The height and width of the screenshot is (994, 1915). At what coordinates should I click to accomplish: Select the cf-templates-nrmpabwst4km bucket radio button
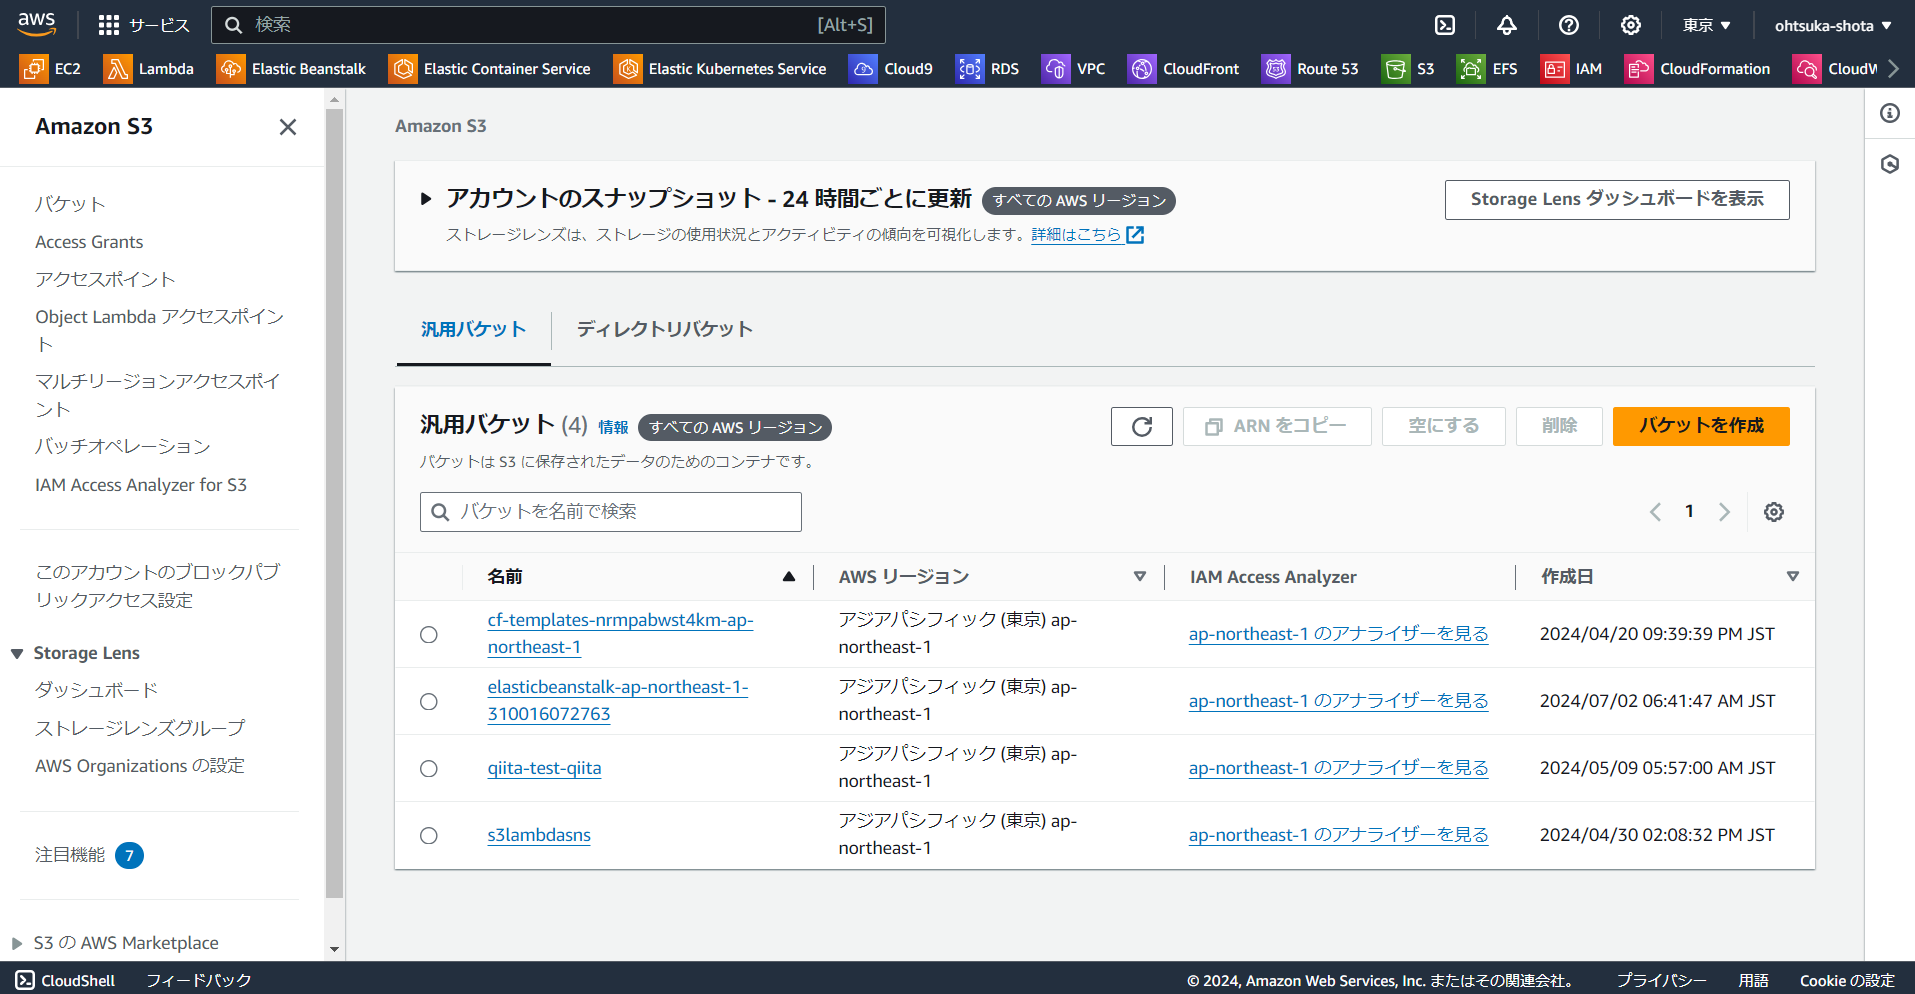coord(429,635)
